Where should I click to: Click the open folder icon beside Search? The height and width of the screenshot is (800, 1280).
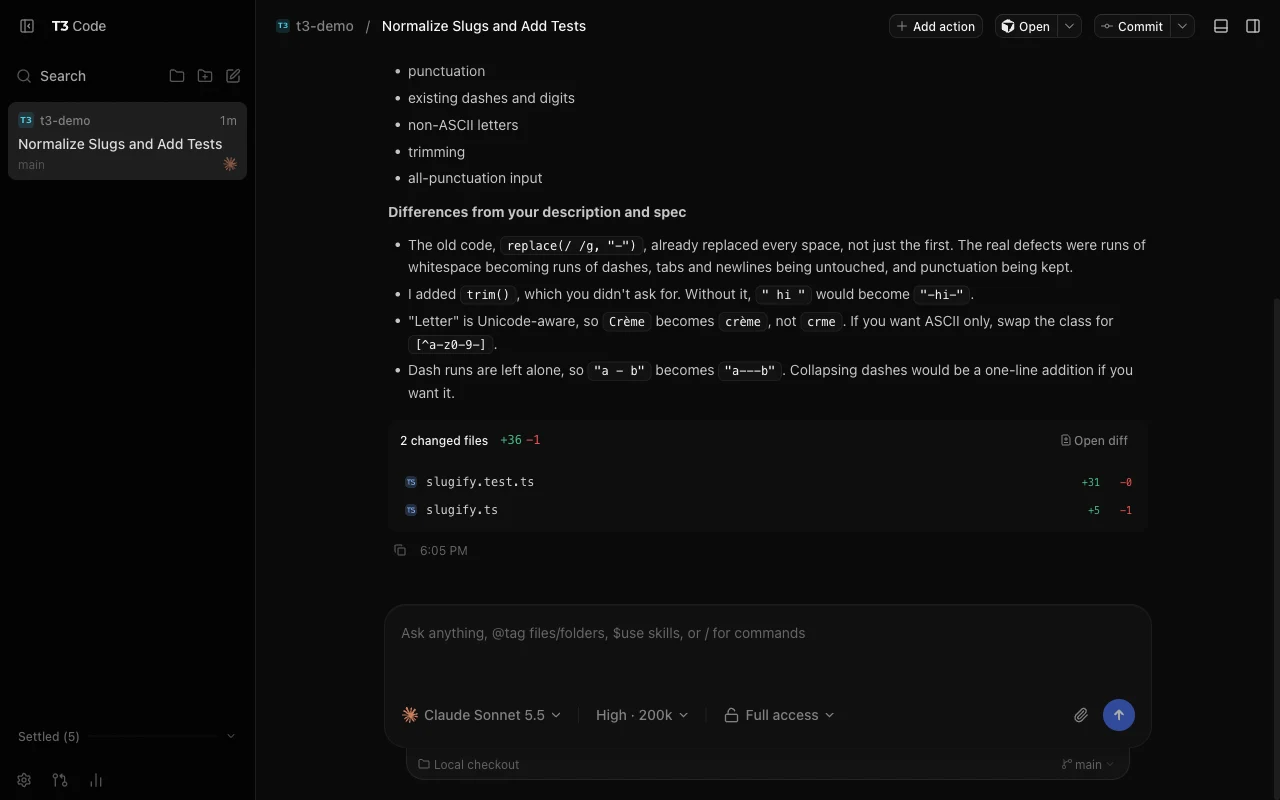click(177, 76)
